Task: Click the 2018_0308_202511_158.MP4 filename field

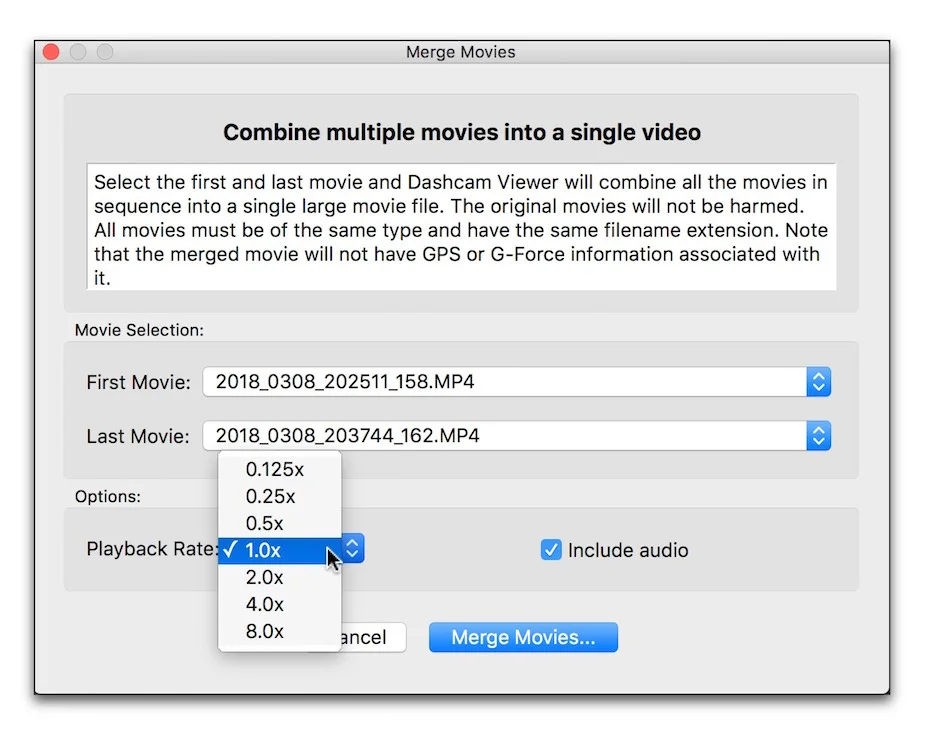Action: 450,381
